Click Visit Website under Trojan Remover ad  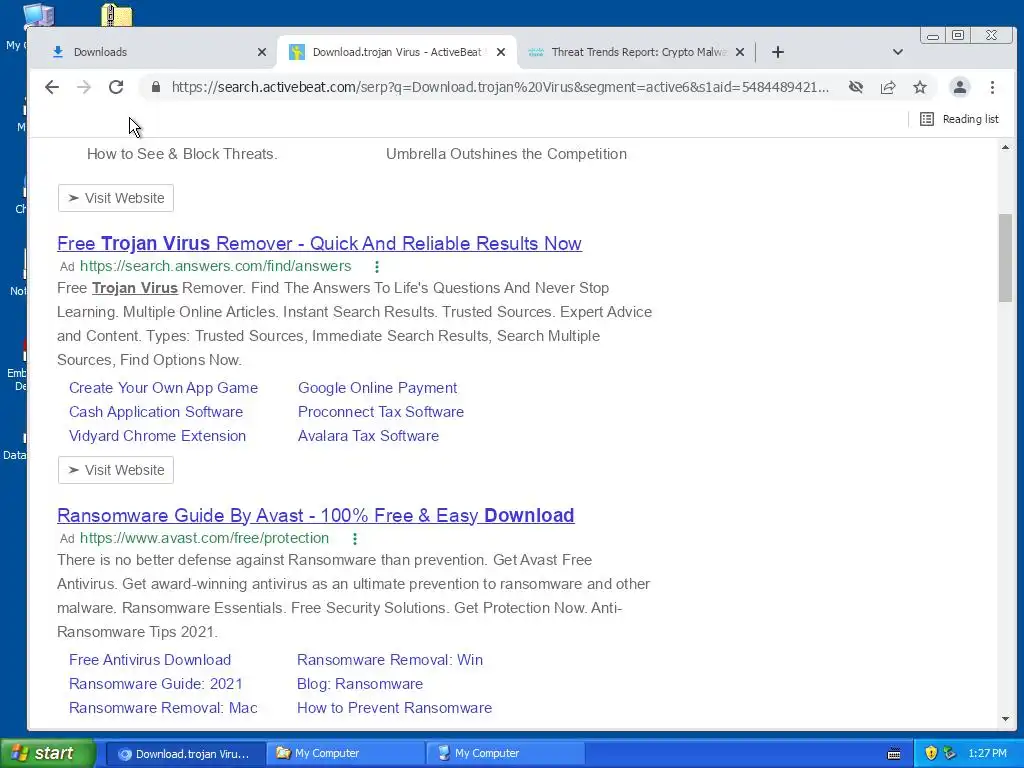coord(116,470)
